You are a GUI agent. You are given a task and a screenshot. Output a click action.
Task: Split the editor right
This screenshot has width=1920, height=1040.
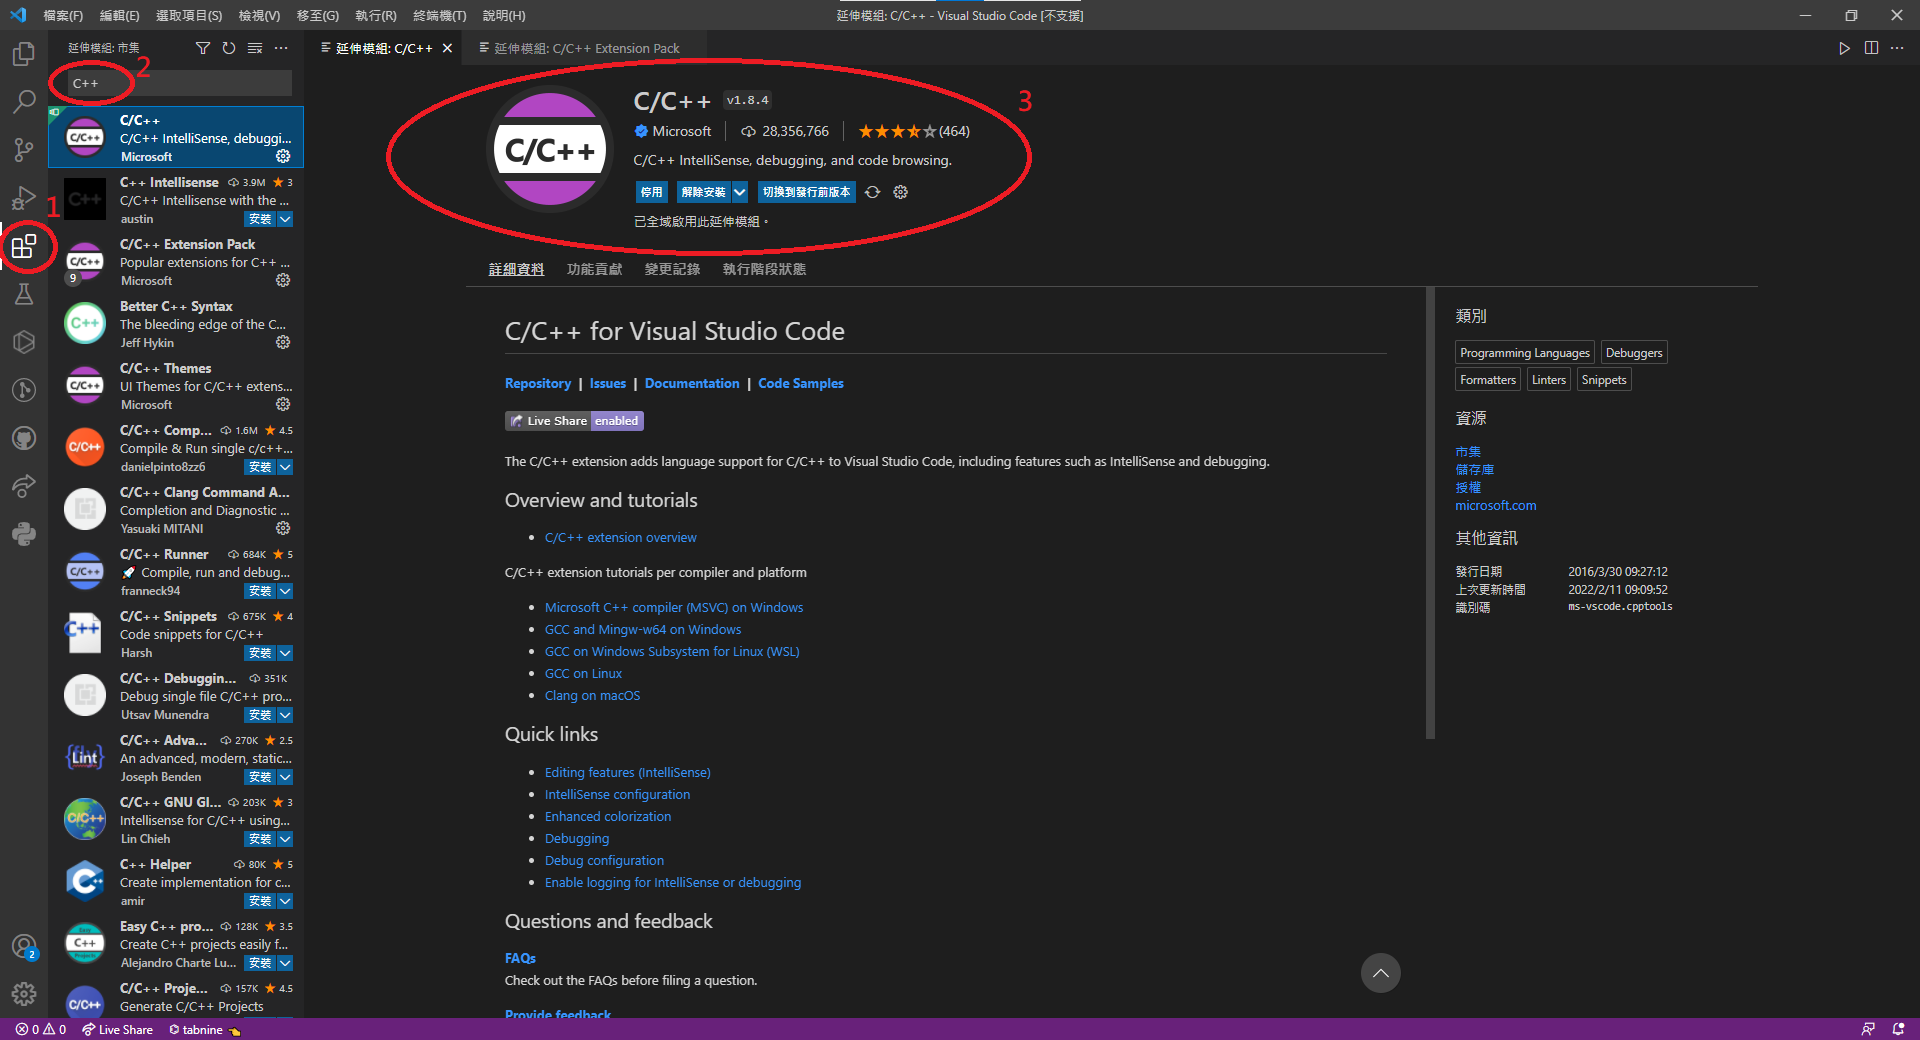coord(1871,48)
